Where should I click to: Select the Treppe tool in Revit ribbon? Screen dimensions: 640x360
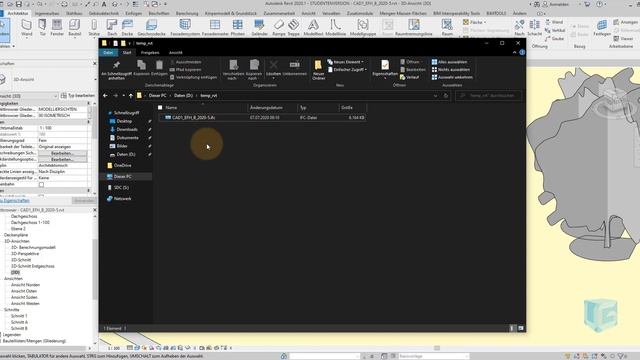point(293,28)
